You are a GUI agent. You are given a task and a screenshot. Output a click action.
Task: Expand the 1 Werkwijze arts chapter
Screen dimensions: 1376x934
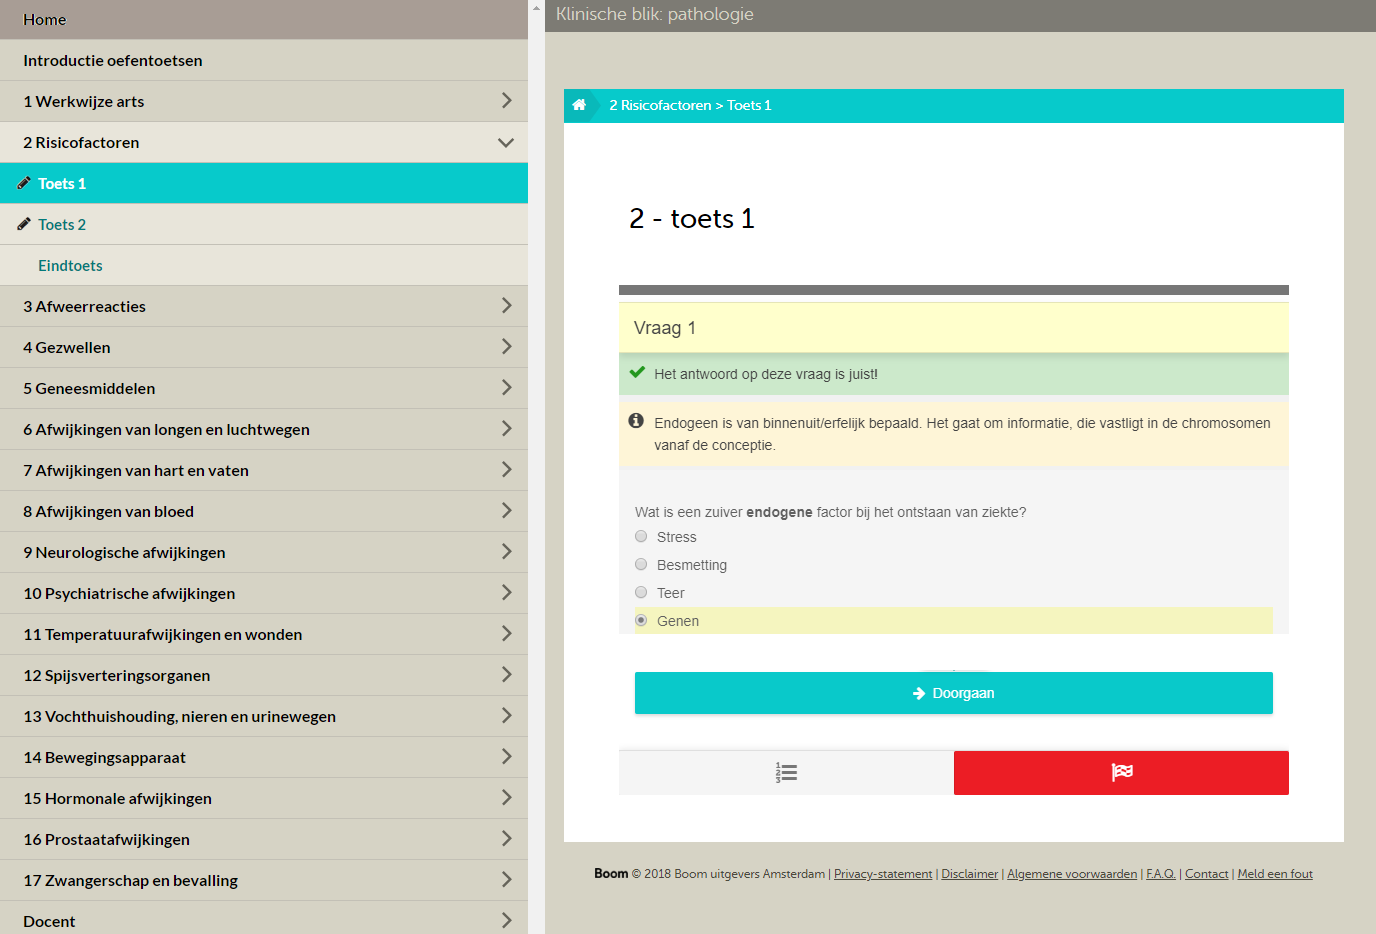(x=506, y=101)
